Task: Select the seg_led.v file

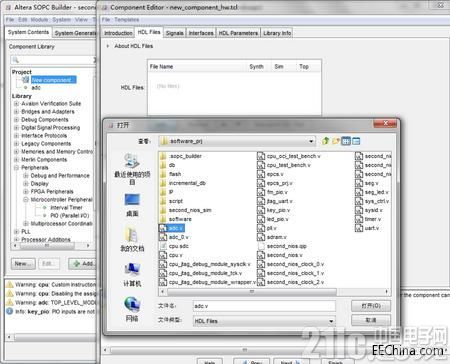Action: tap(372, 192)
